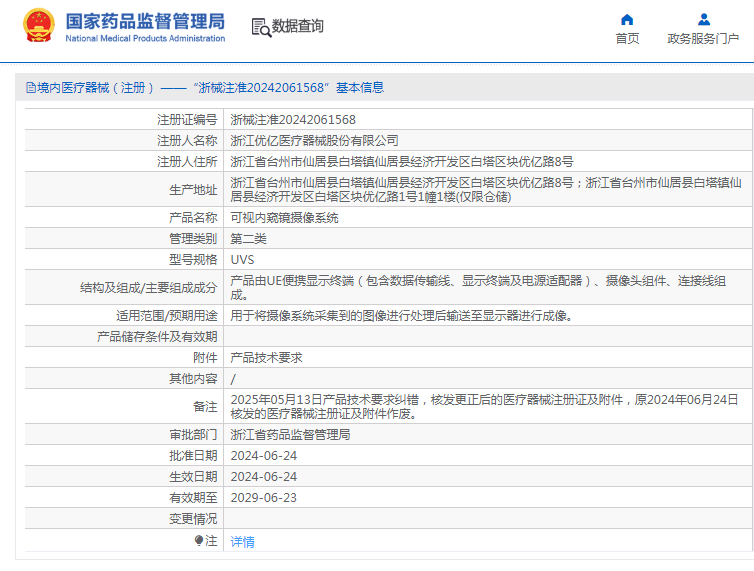This screenshot has height=571, width=754.
Task: Click the 结构及组成/主要组成成分 label
Action: [149, 288]
